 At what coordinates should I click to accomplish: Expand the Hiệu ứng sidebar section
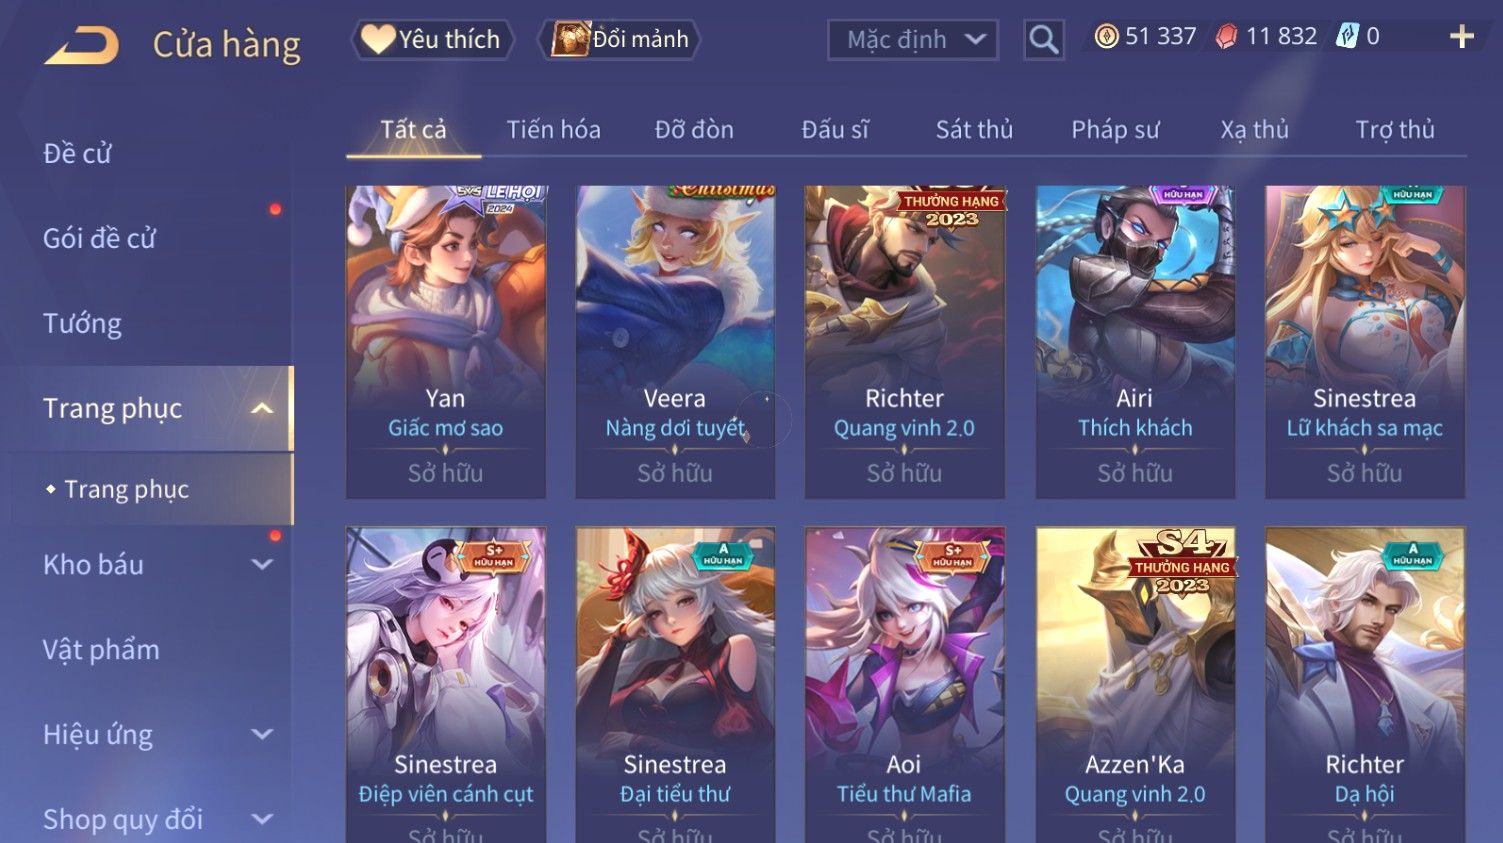click(x=262, y=734)
